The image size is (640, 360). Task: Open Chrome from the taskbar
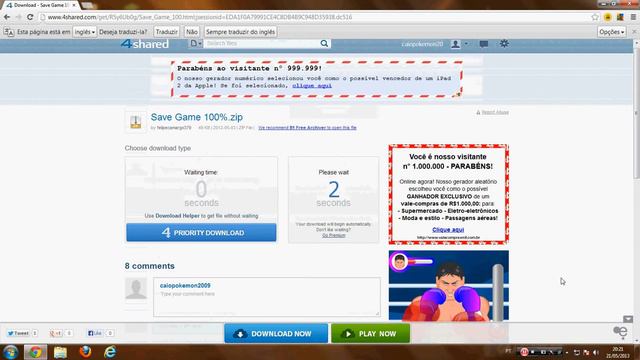(x=35, y=352)
